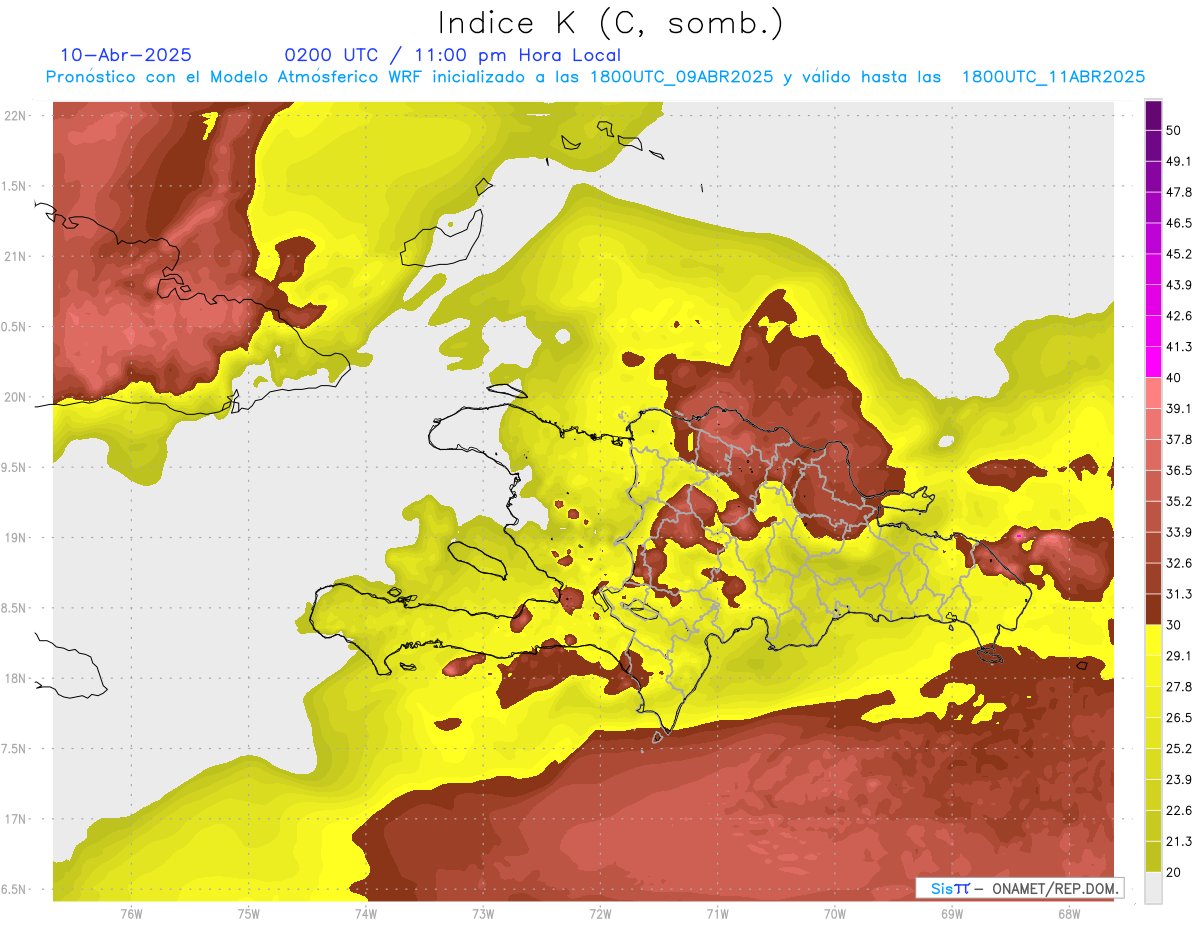This screenshot has height=927, width=1200.
Task: Click the '41.3' color scale value
Action: click(1179, 347)
